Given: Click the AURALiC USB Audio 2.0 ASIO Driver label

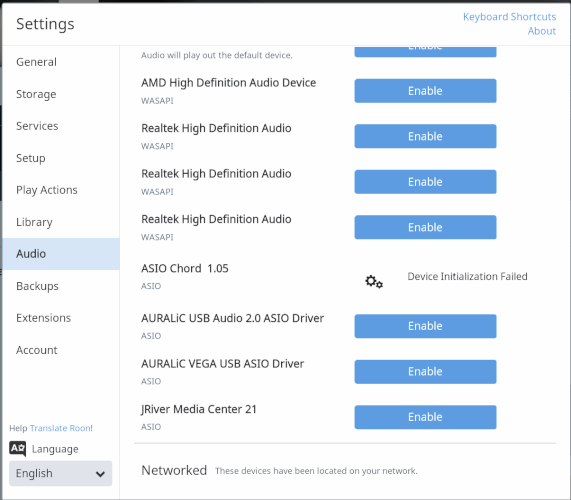Looking at the screenshot, I should click(232, 318).
